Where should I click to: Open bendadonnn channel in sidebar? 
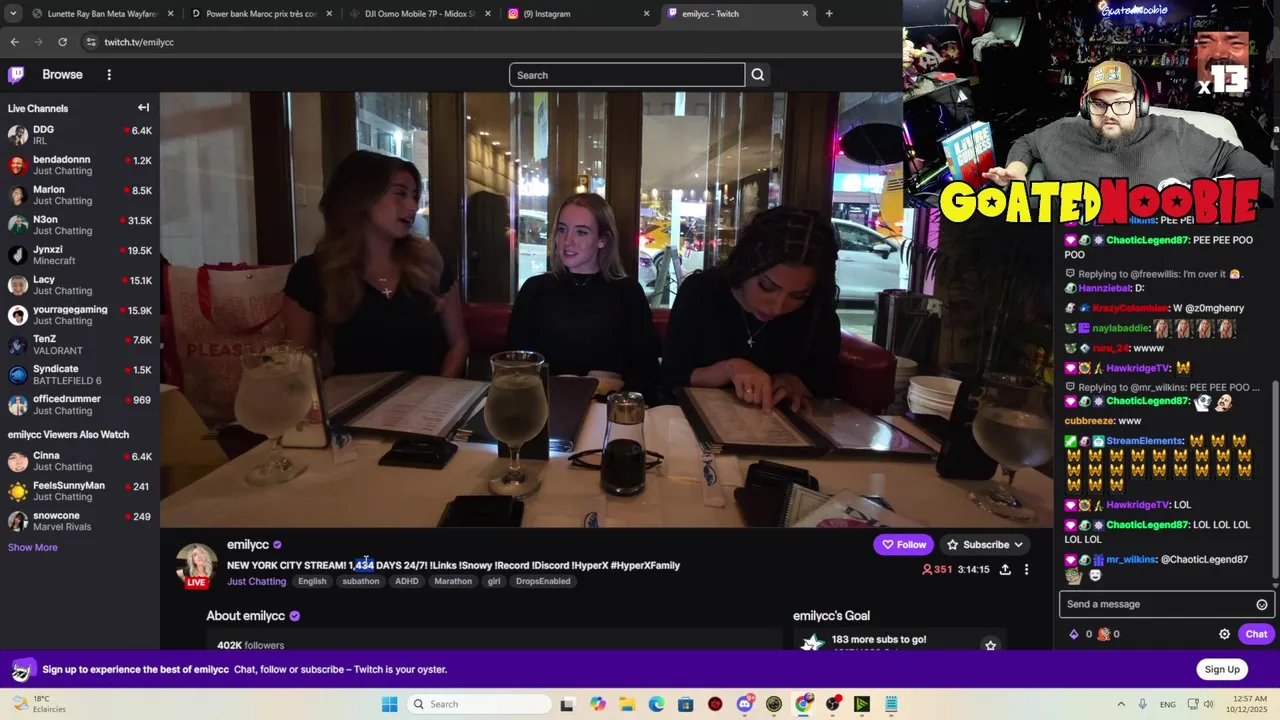point(80,165)
